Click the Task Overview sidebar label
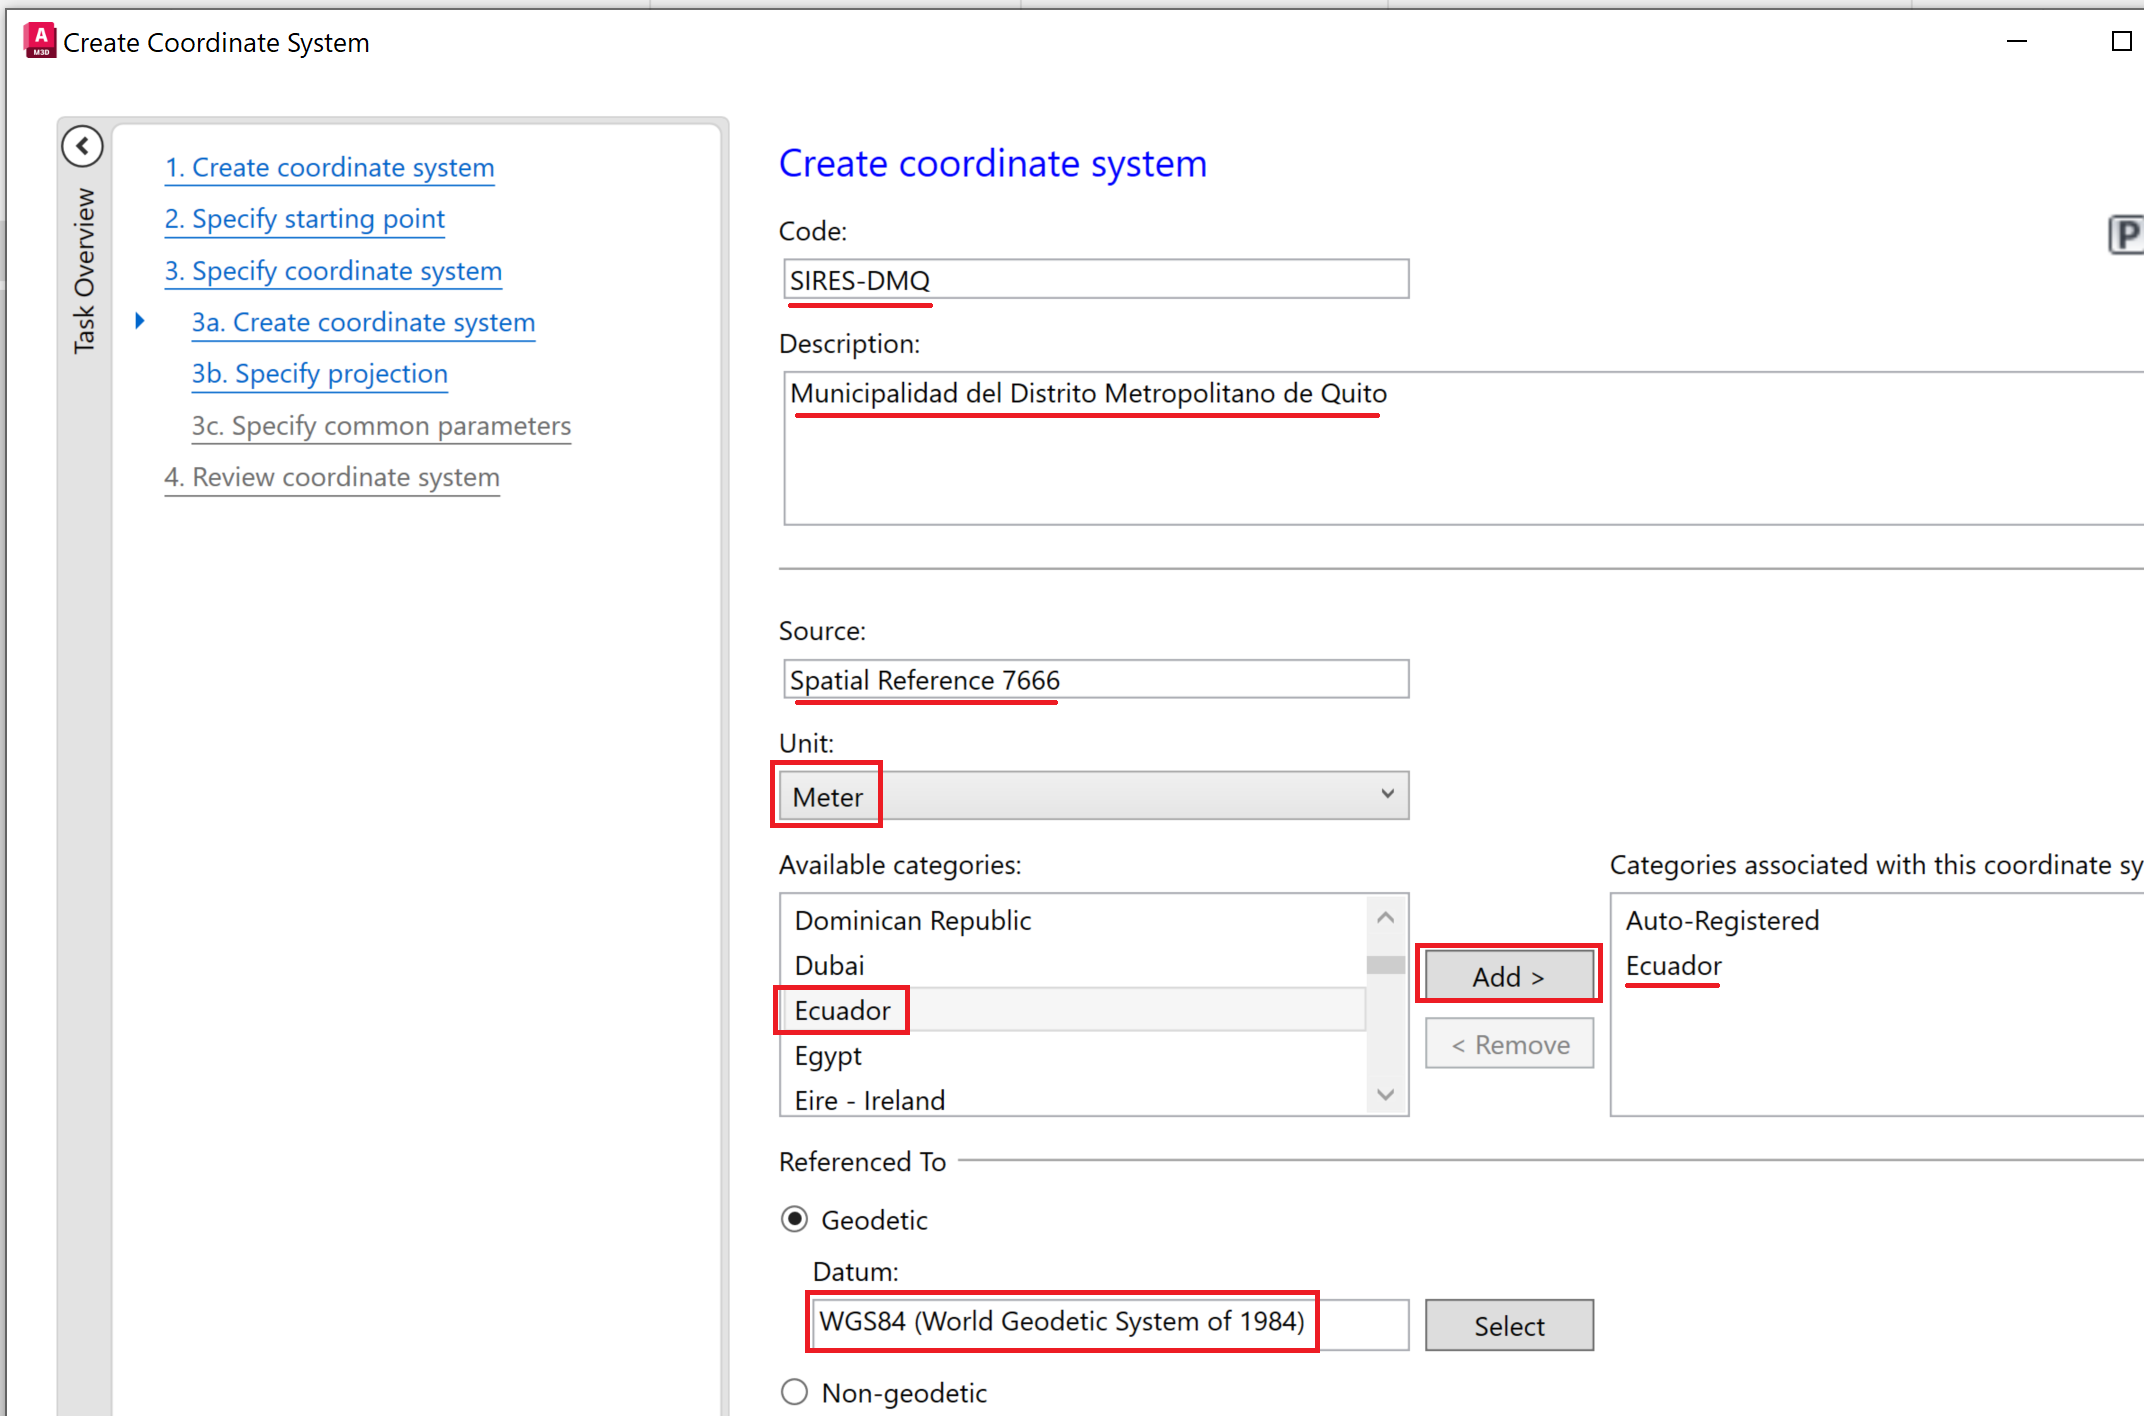This screenshot has height=1416, width=2144. (83, 265)
